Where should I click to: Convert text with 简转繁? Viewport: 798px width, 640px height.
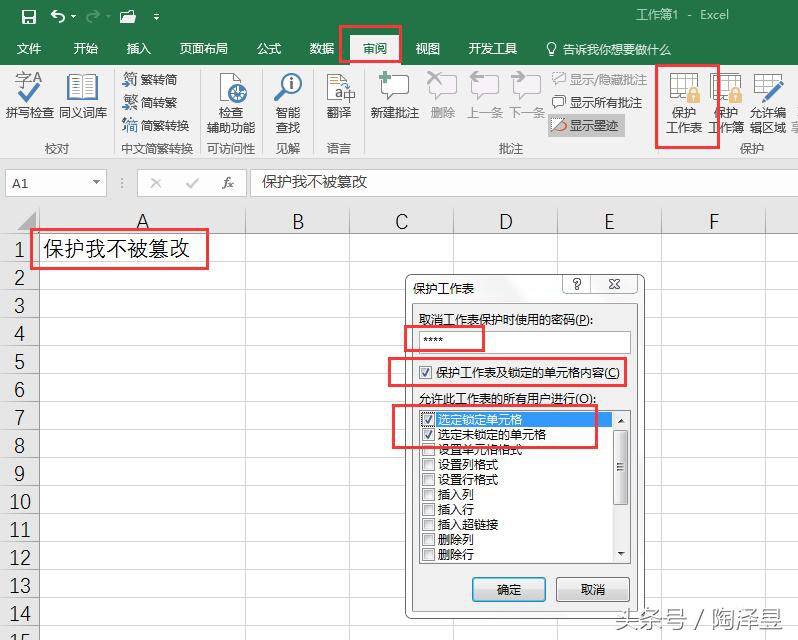(x=150, y=102)
